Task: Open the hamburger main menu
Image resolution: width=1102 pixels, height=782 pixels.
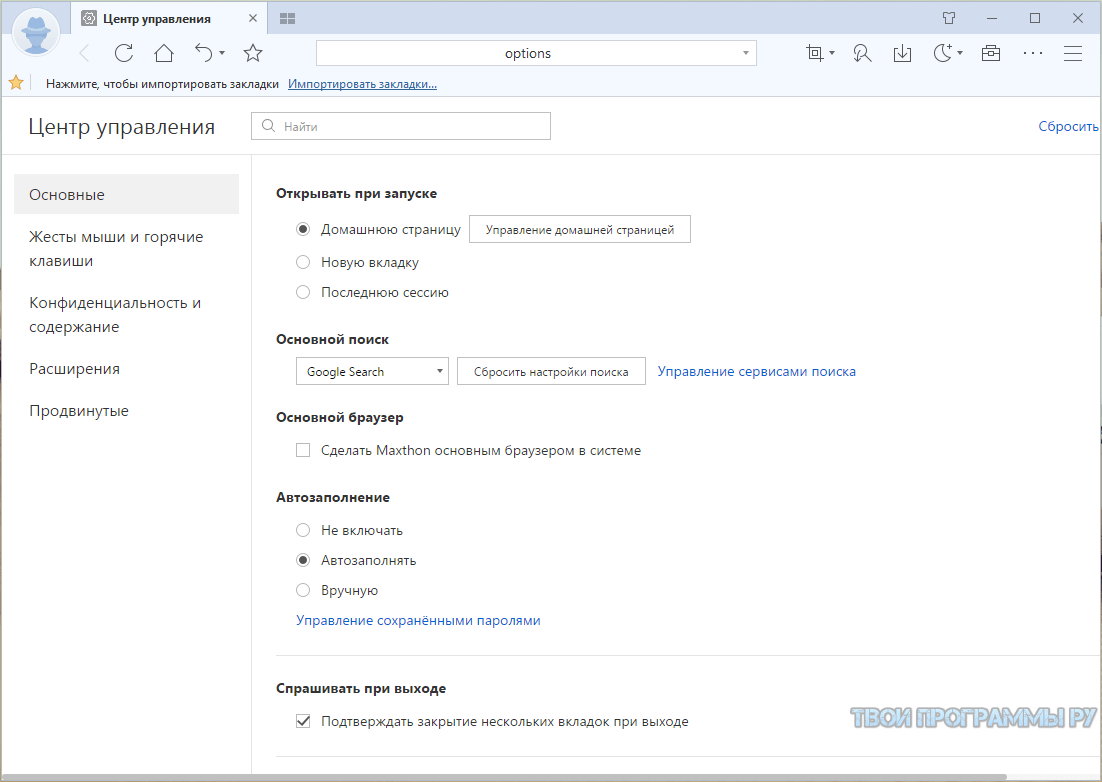Action: click(x=1073, y=53)
